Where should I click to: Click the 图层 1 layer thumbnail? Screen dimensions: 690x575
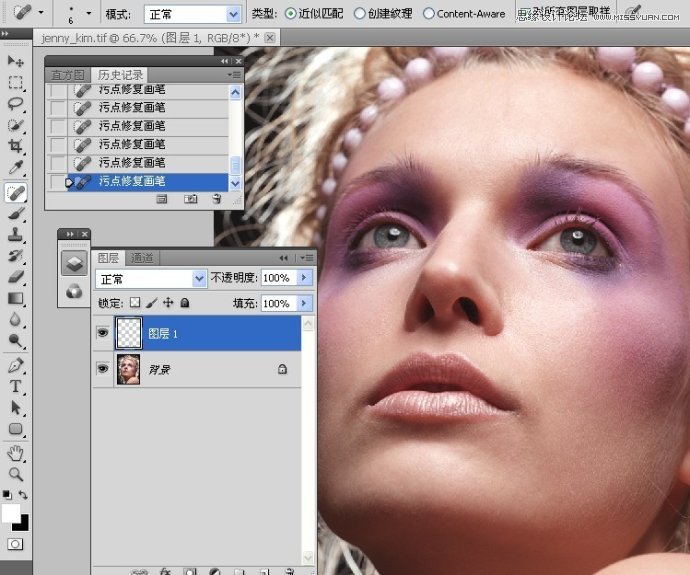pos(128,333)
